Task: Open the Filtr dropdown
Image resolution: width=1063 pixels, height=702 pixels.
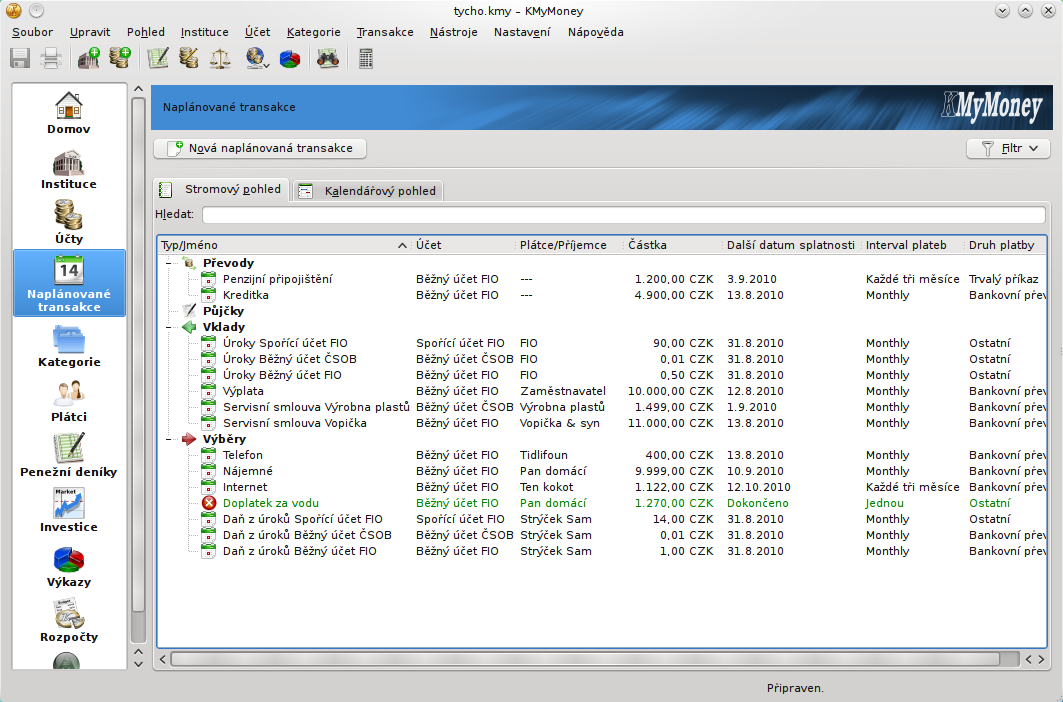Action: click(1008, 148)
